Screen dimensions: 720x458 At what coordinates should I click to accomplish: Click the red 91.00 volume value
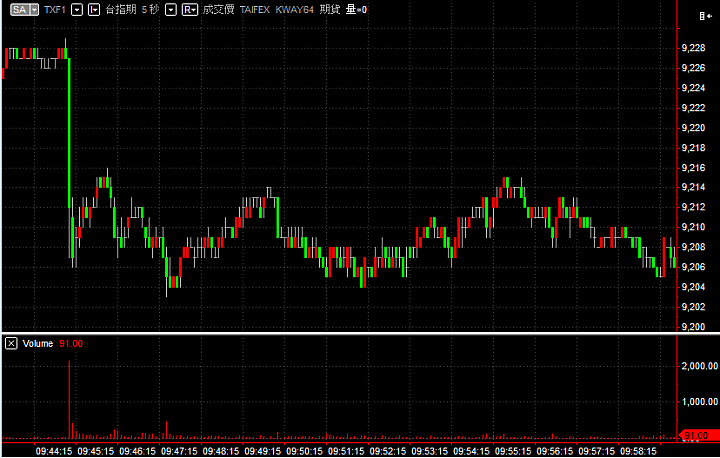(71, 344)
